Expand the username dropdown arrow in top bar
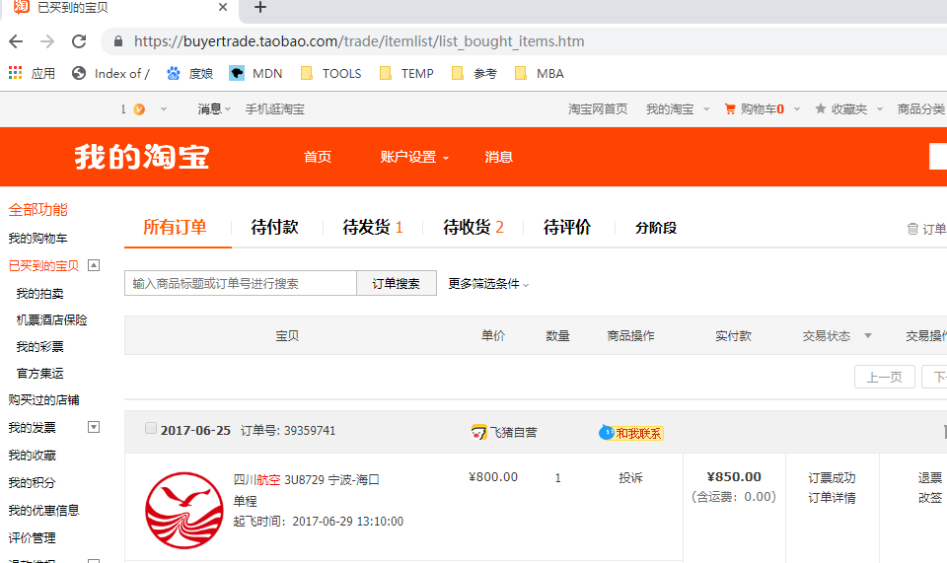 pos(163,109)
